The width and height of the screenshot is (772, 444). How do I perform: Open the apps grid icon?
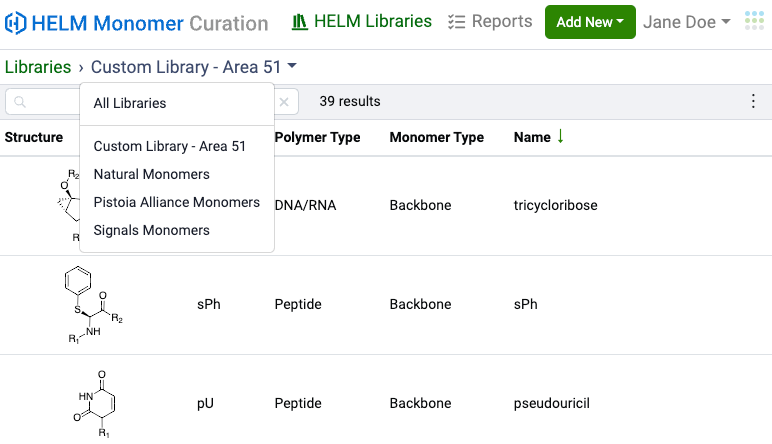[x=754, y=22]
